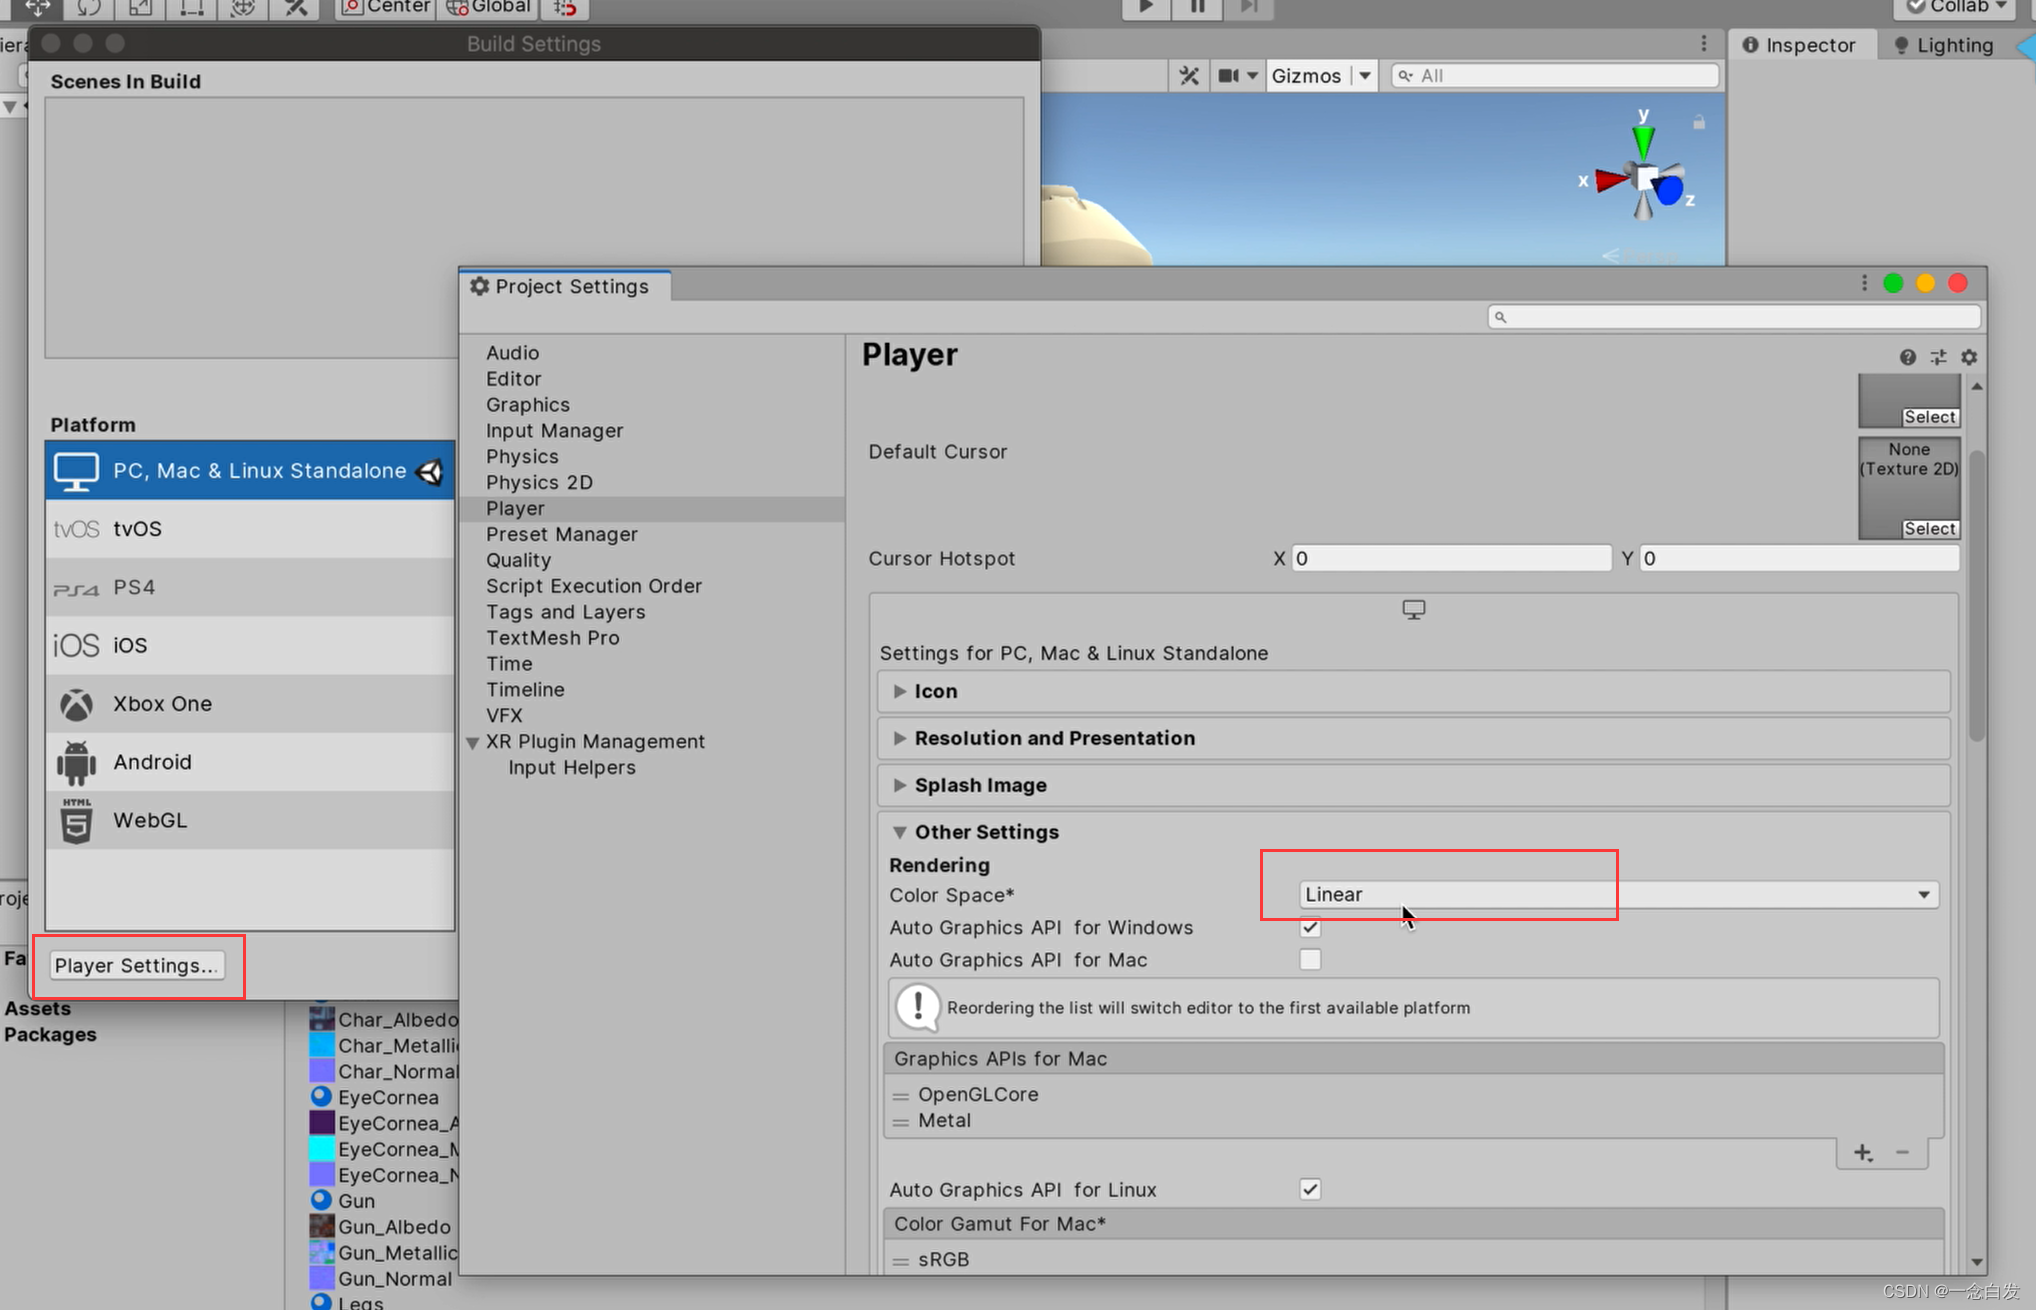
Task: Add a Graphics API with plus icon
Action: (x=1862, y=1153)
